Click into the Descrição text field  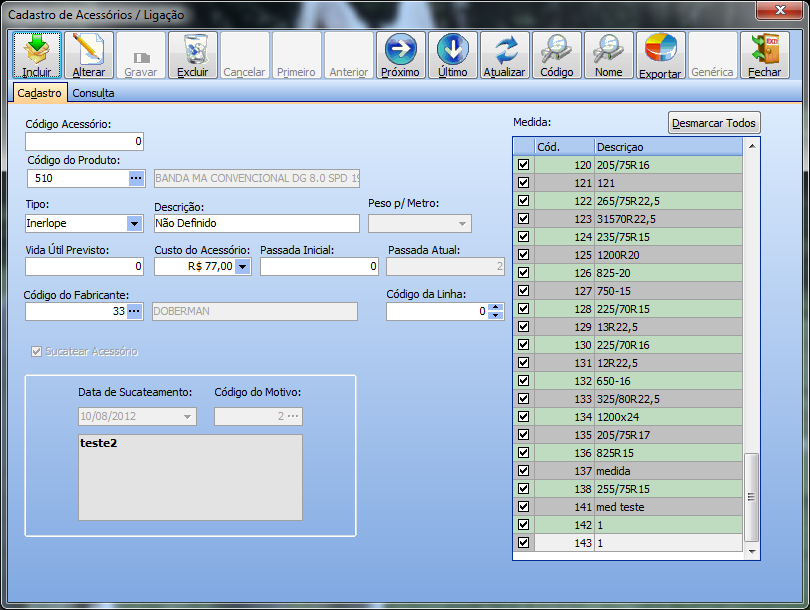256,223
